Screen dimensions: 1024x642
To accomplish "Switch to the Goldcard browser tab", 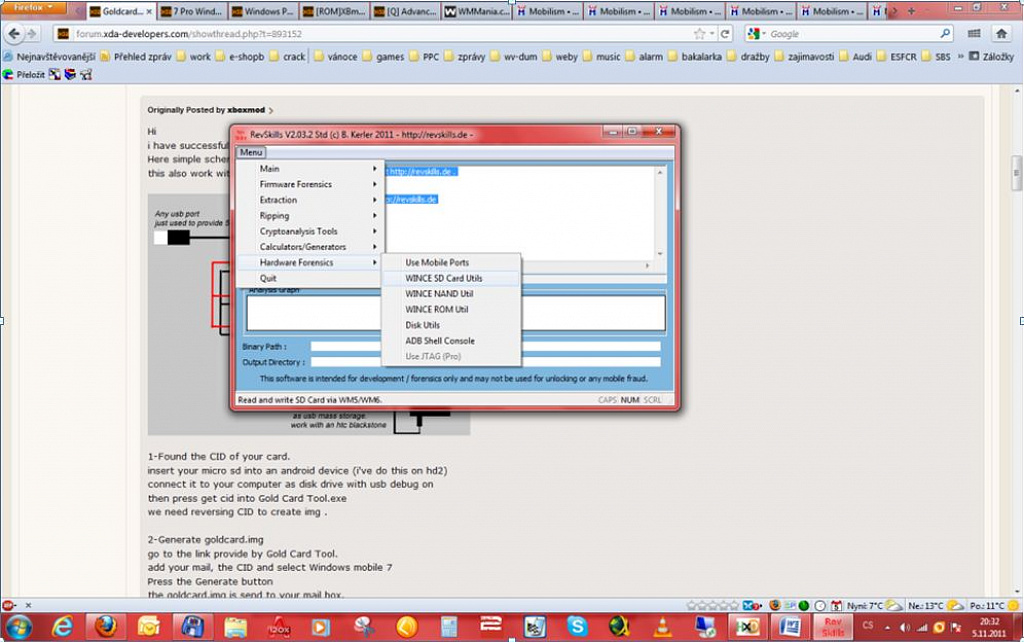I will click(x=120, y=11).
